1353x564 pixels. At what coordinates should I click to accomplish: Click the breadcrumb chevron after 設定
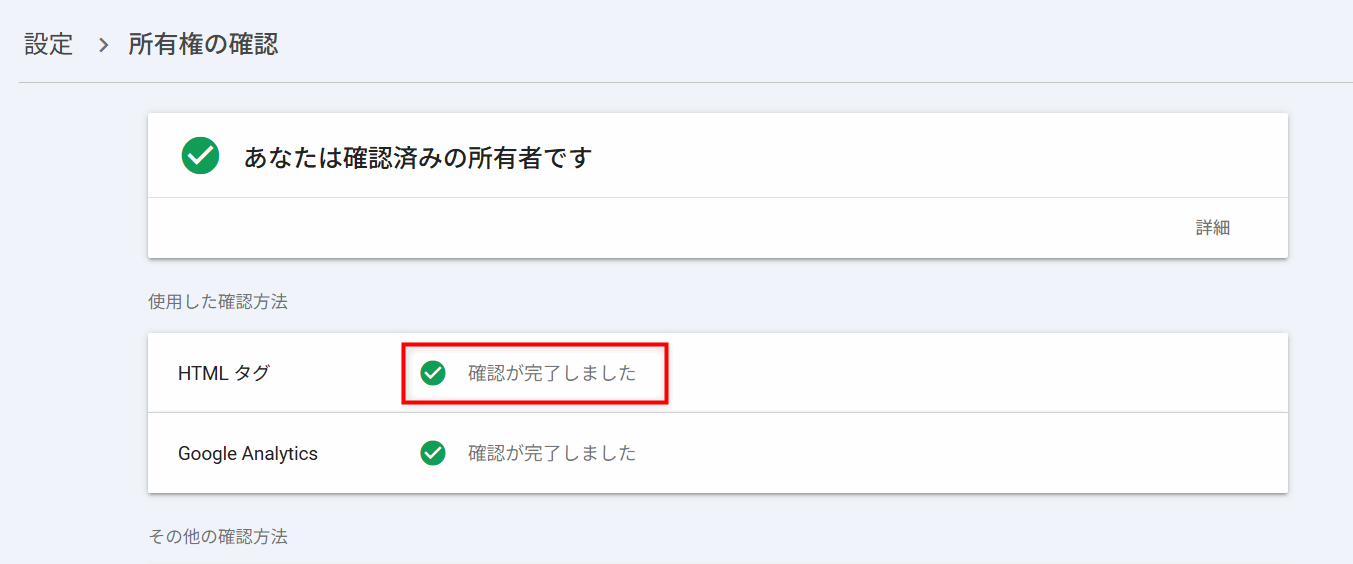(x=102, y=45)
